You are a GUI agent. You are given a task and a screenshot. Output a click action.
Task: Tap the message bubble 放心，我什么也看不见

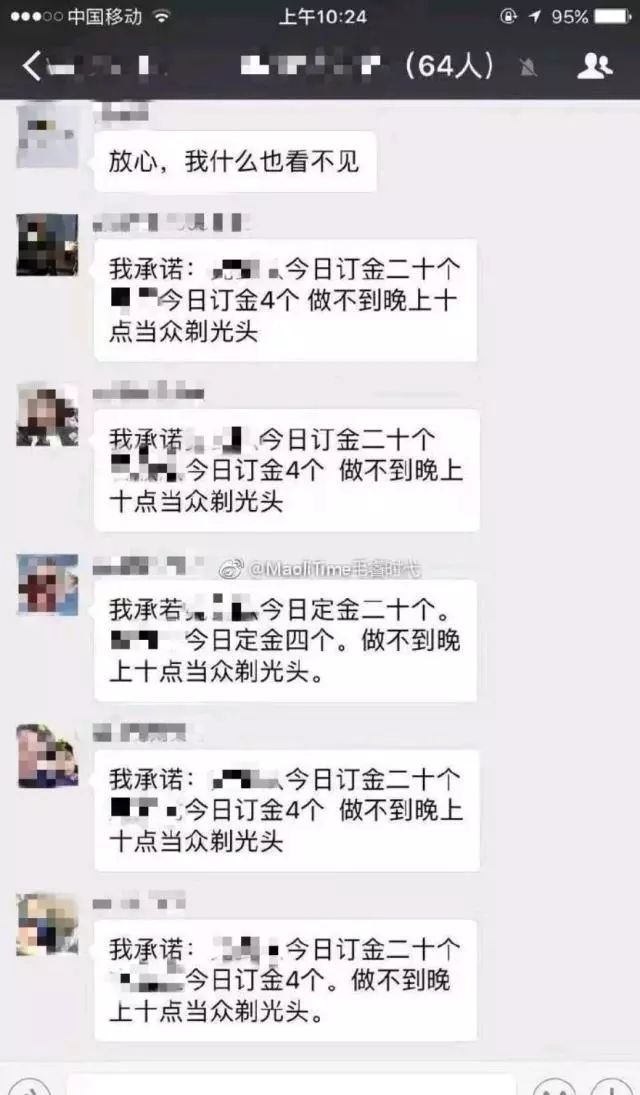[x=235, y=161]
